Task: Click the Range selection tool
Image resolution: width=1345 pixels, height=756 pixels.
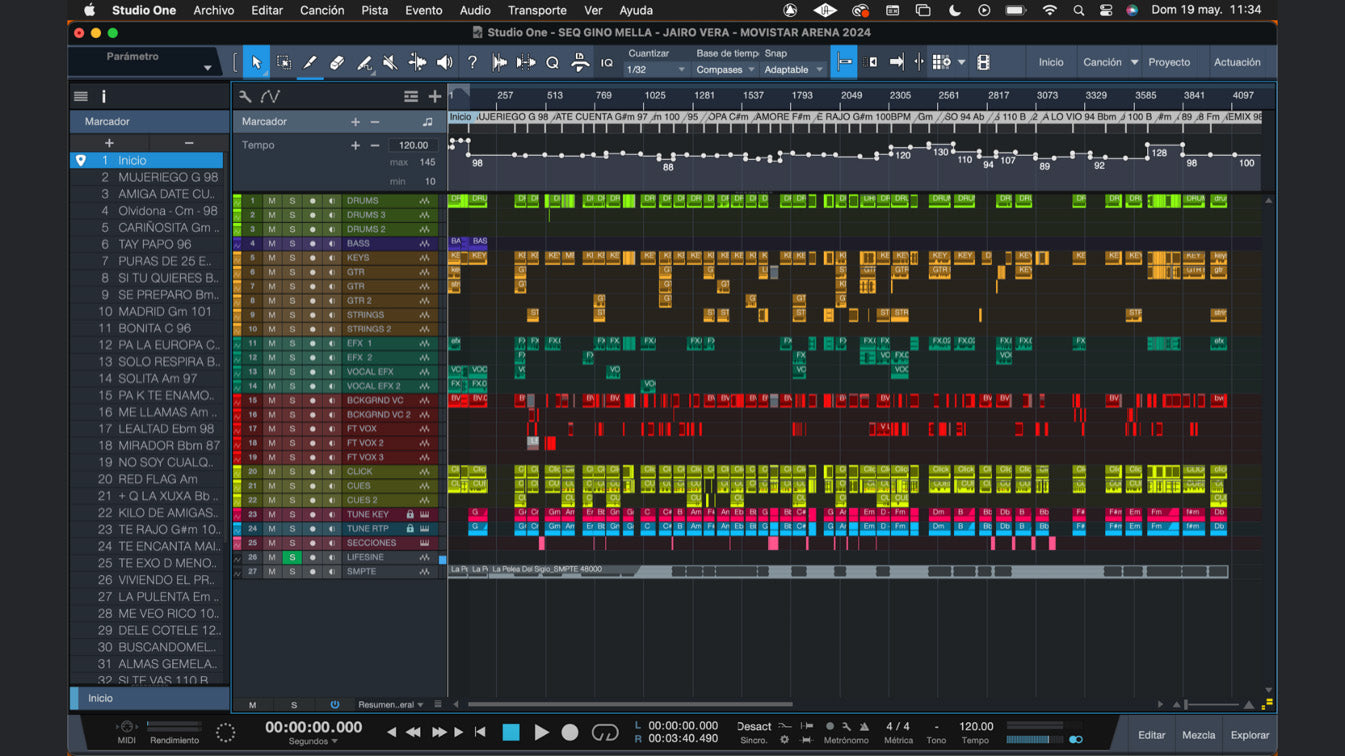Action: pos(284,63)
